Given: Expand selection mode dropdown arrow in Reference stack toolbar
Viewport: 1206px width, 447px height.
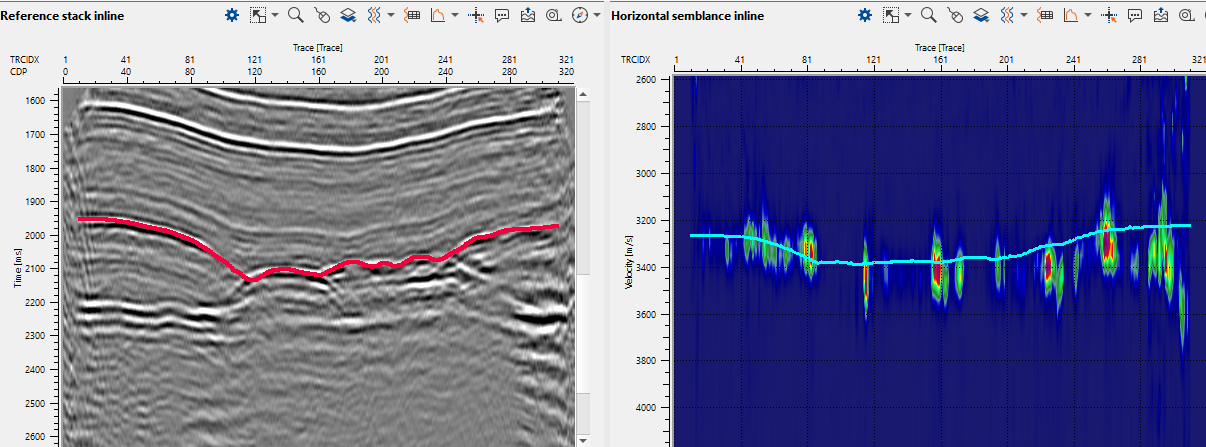Looking at the screenshot, I should click(x=274, y=16).
